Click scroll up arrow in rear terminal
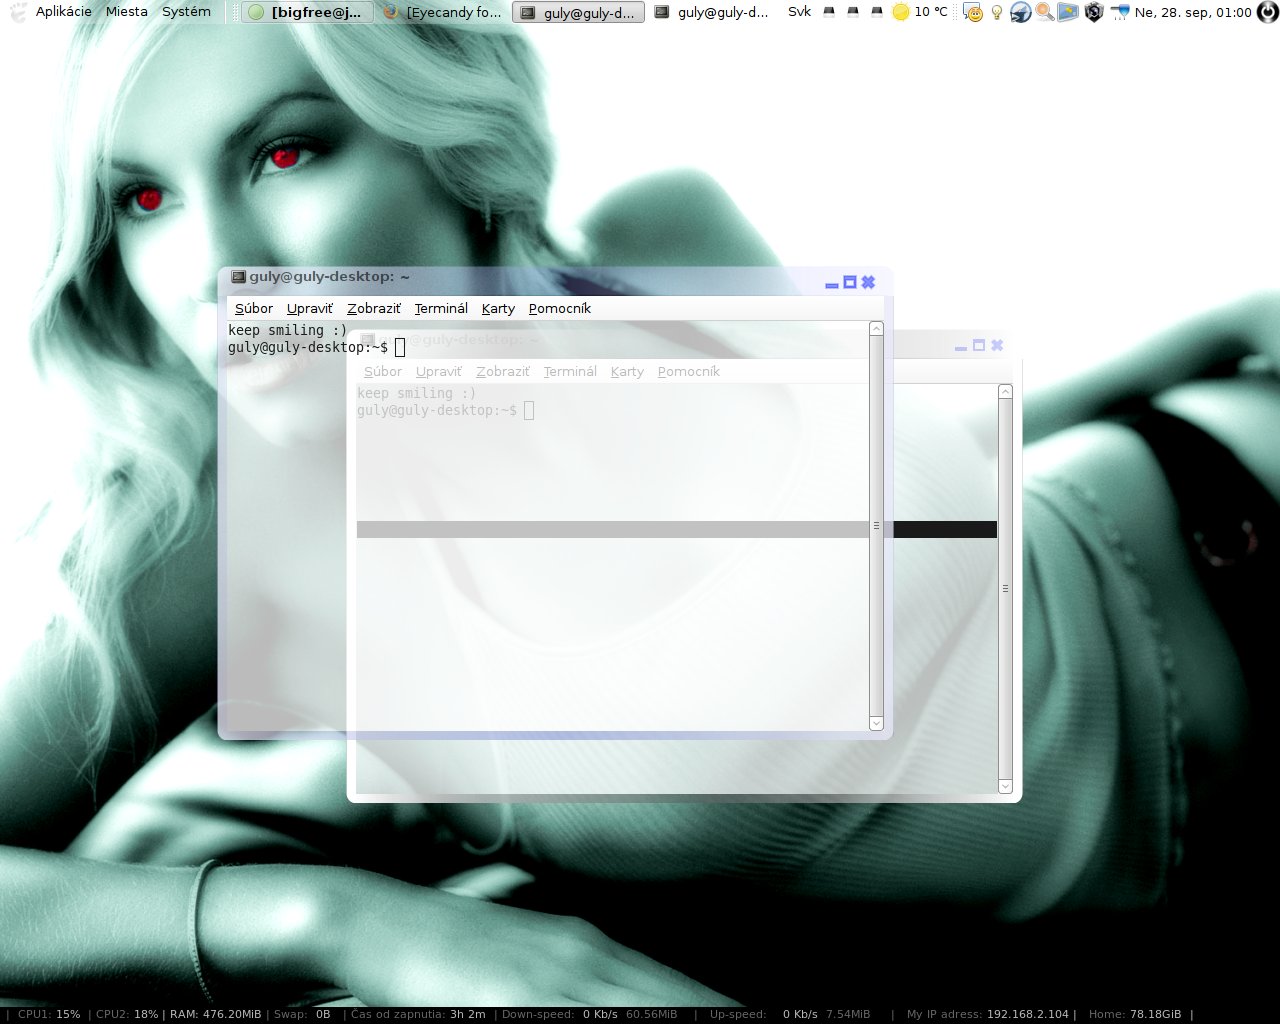The image size is (1280, 1024). [1006, 392]
